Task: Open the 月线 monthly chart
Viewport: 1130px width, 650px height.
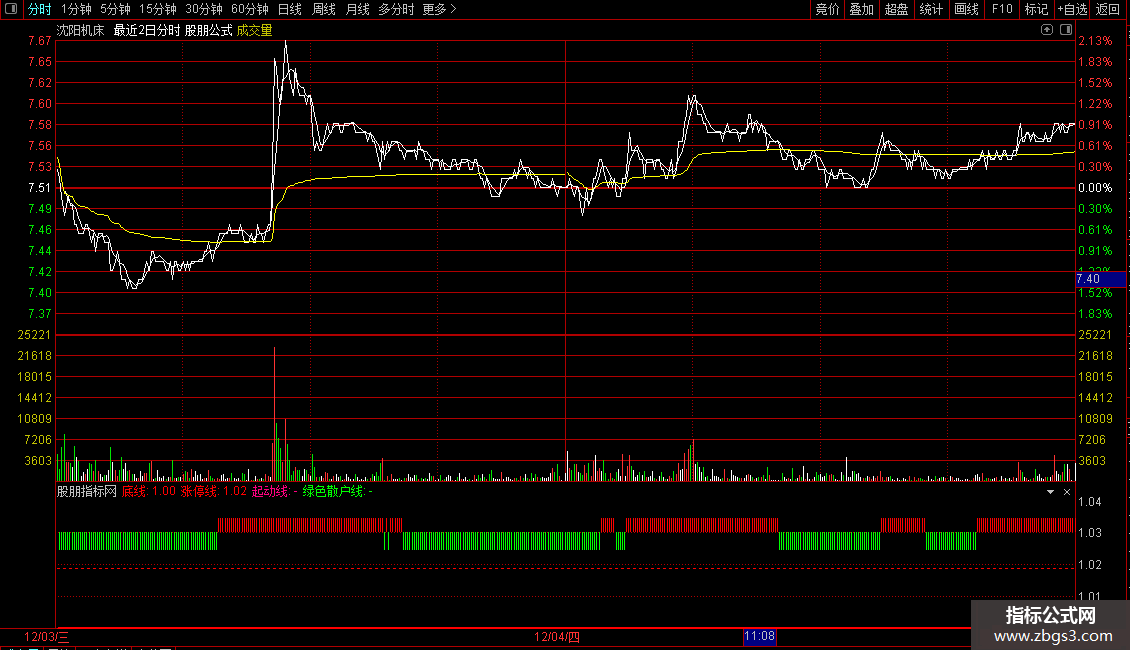Action: (x=357, y=9)
